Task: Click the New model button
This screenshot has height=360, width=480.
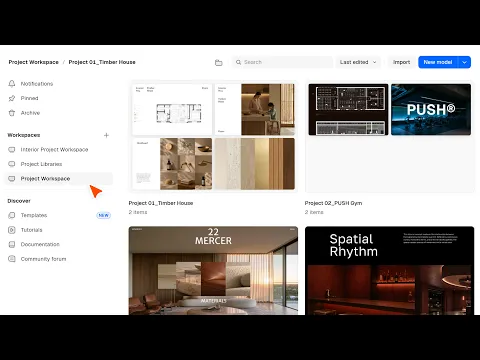Action: 438,62
